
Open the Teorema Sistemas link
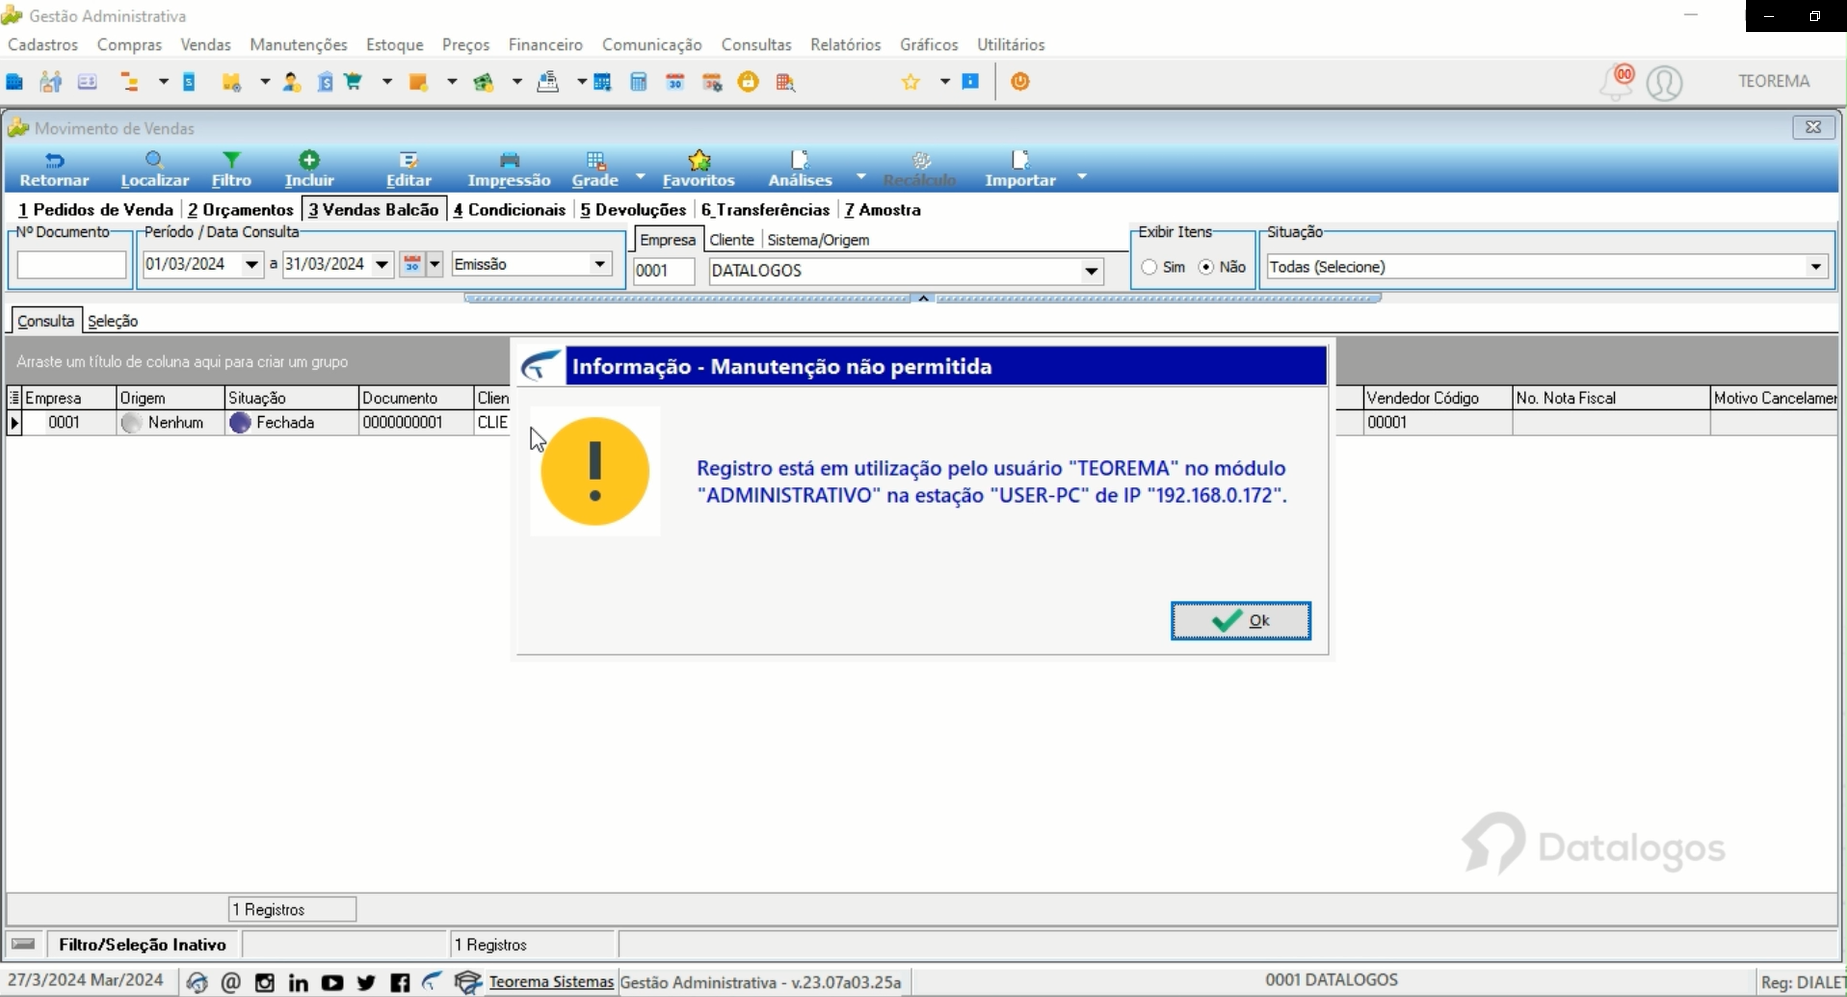coord(551,982)
